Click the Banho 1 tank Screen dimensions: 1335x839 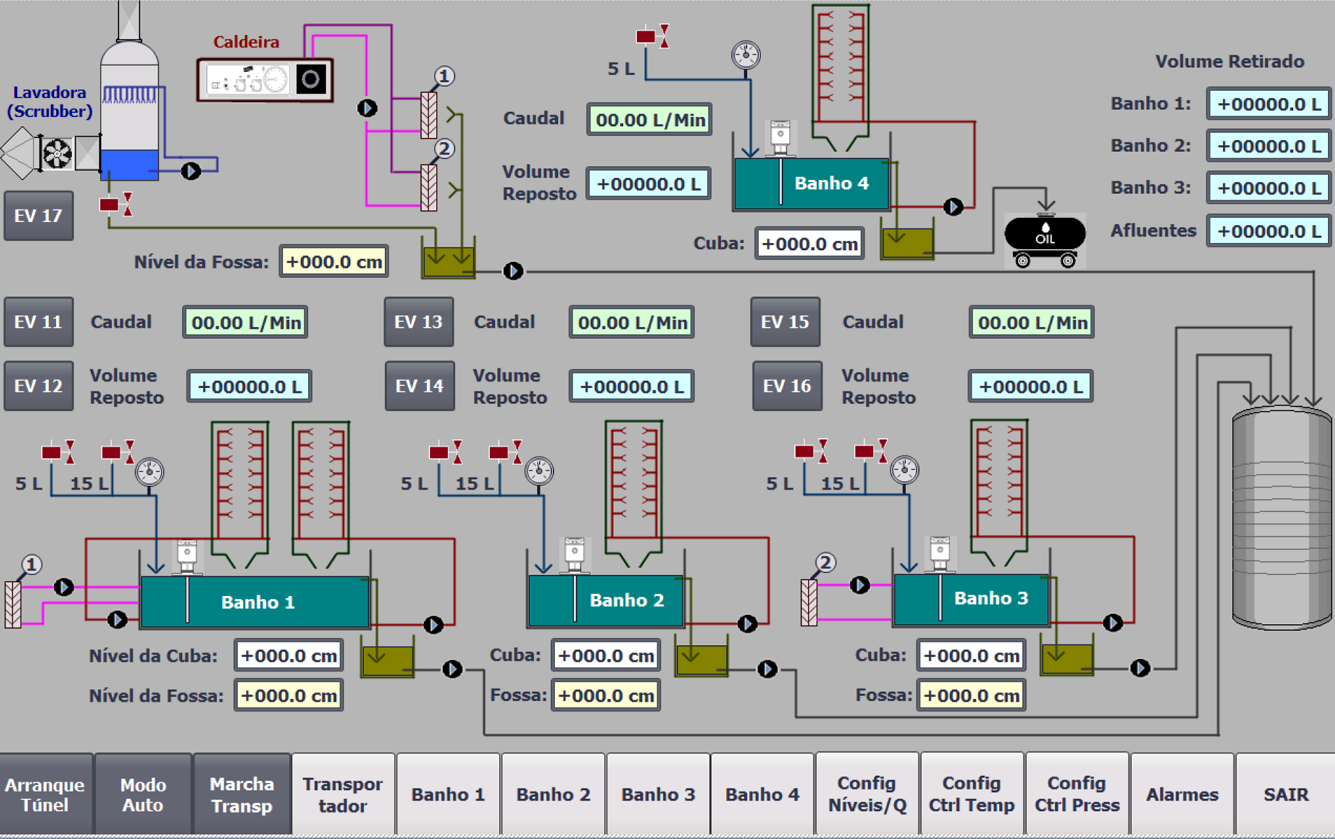click(256, 603)
